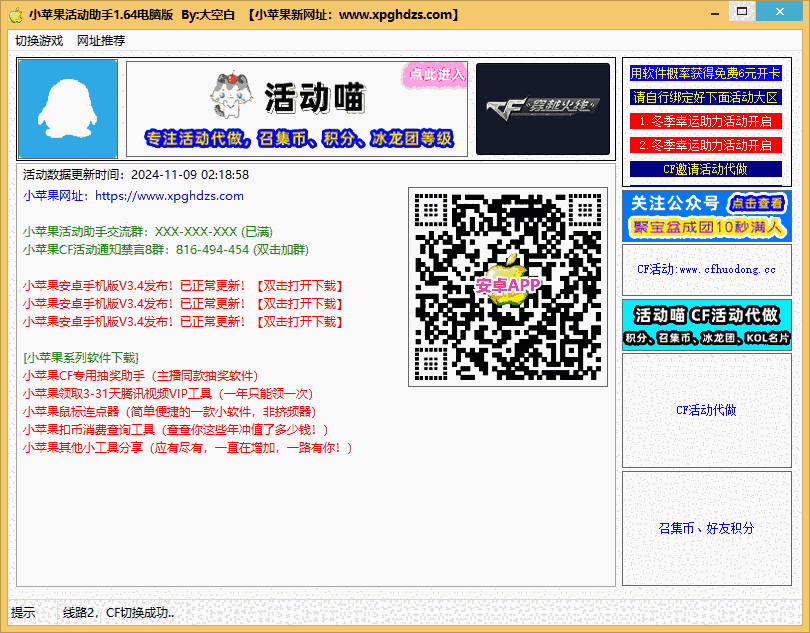
Task: Click the CF邀请活动代做 button
Action: [x=706, y=169]
